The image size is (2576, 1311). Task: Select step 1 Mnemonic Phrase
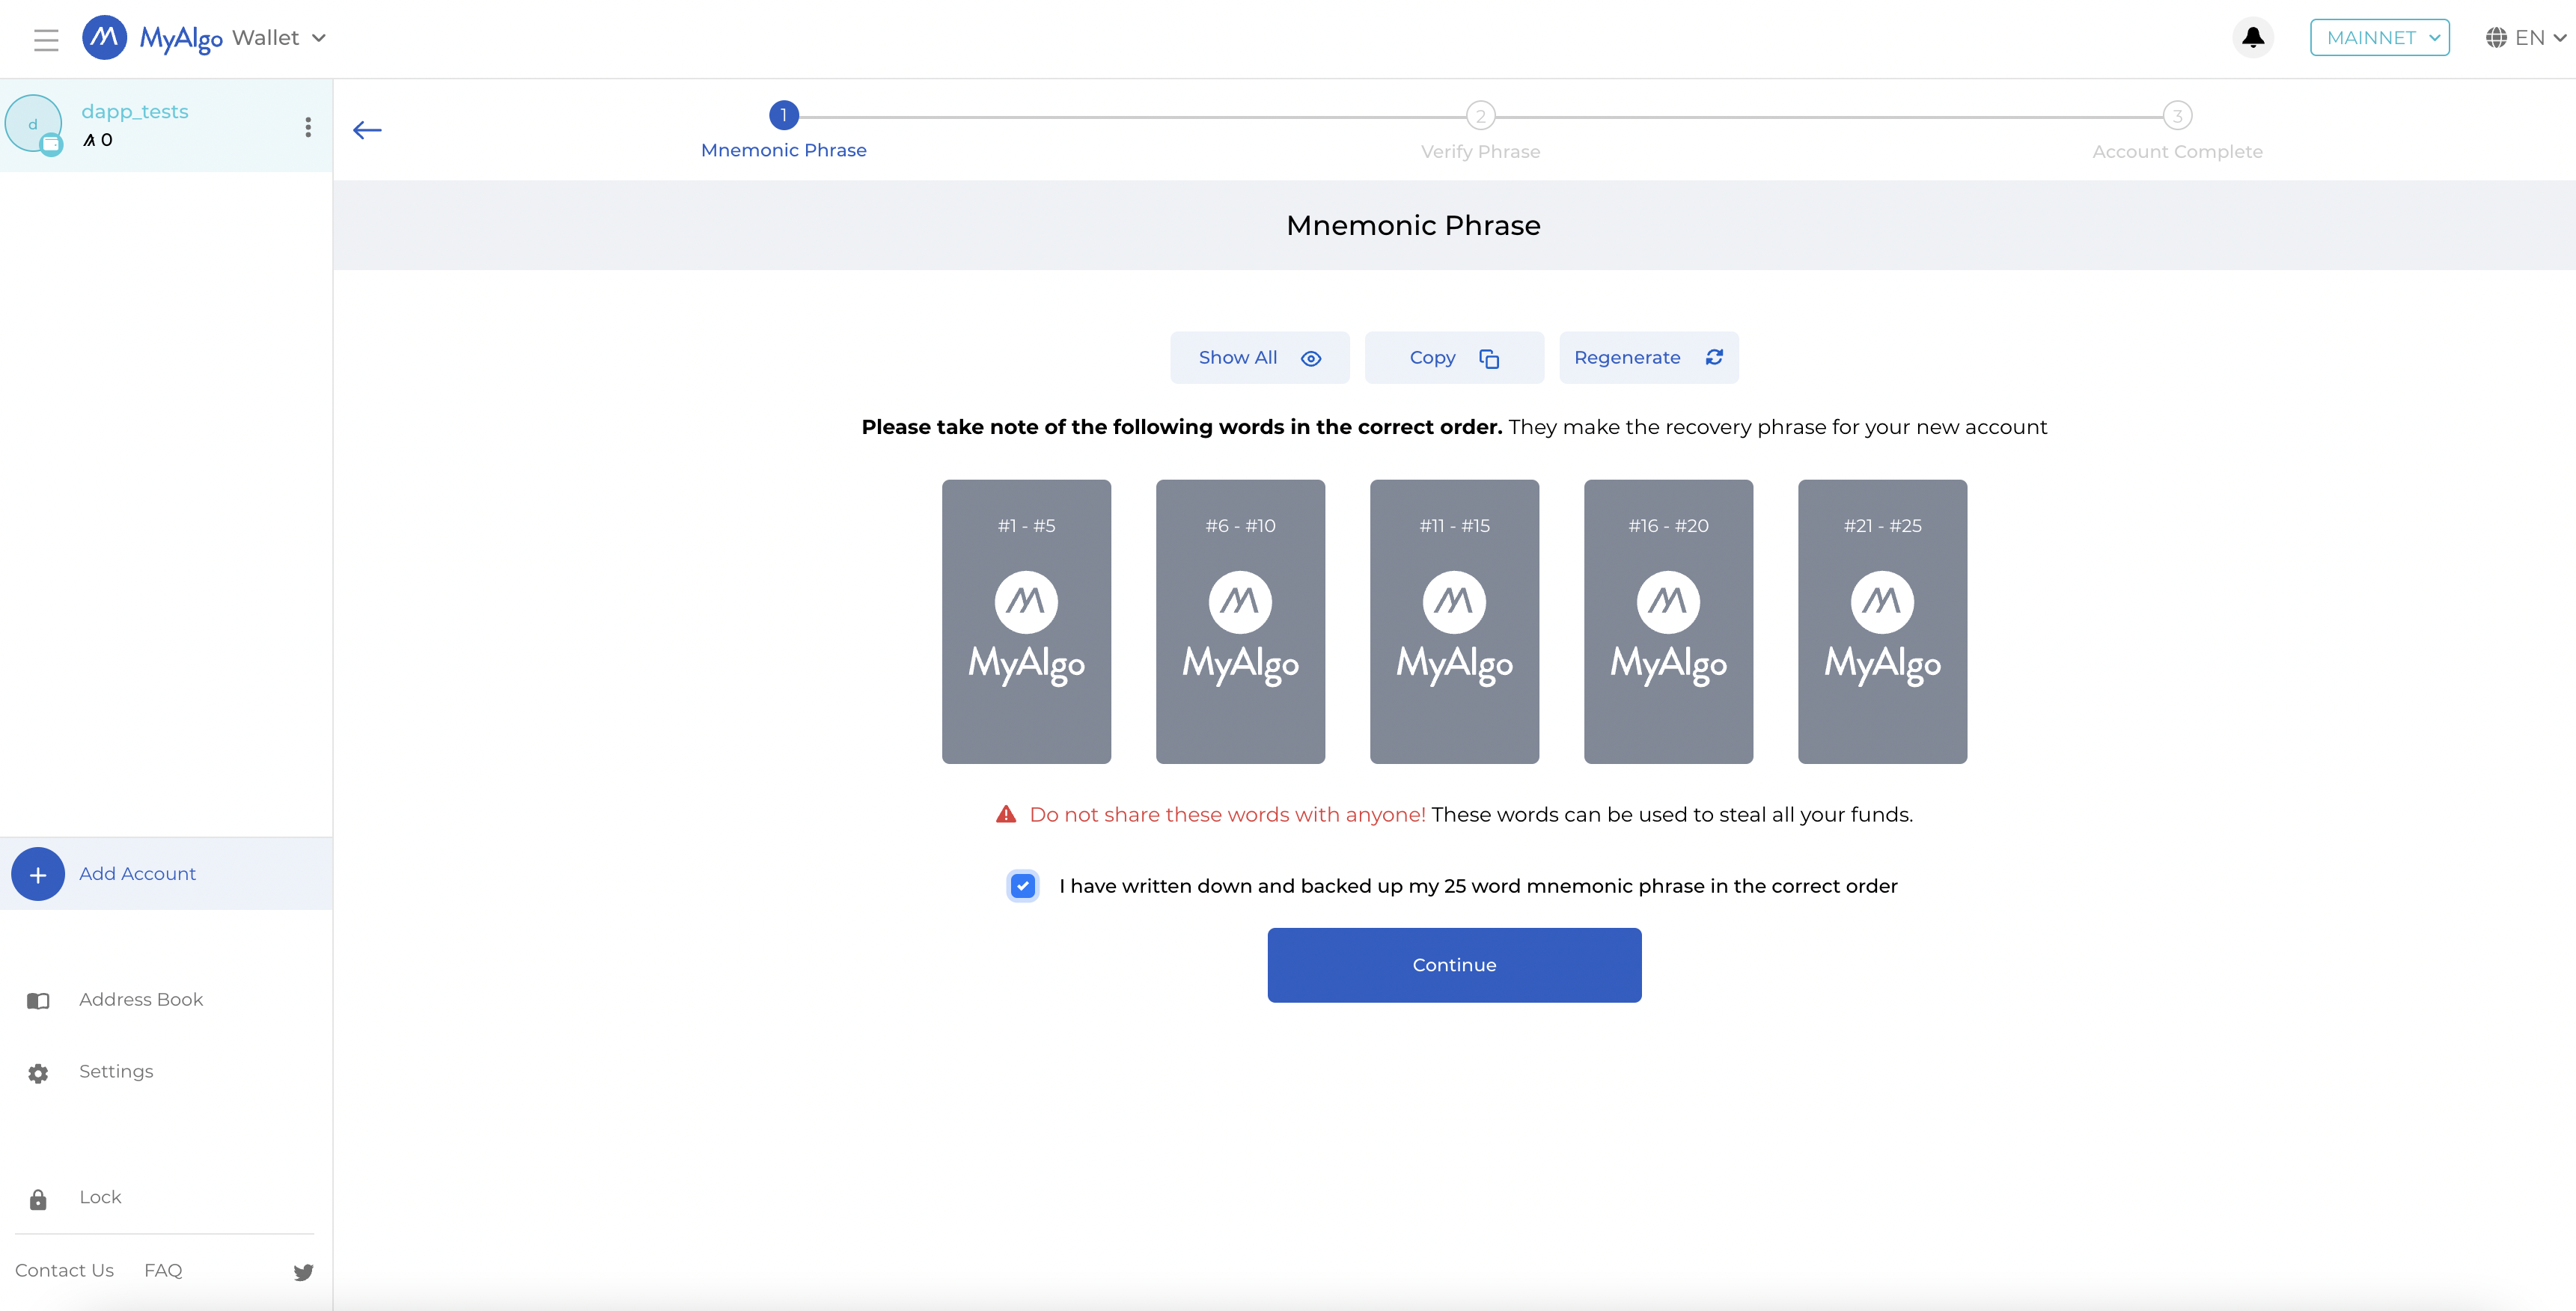783,130
